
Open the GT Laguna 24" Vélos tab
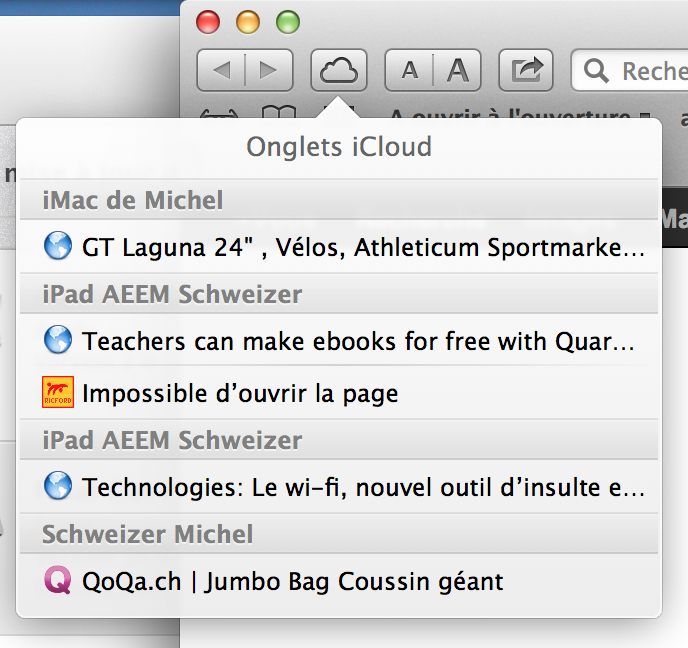[x=362, y=247]
